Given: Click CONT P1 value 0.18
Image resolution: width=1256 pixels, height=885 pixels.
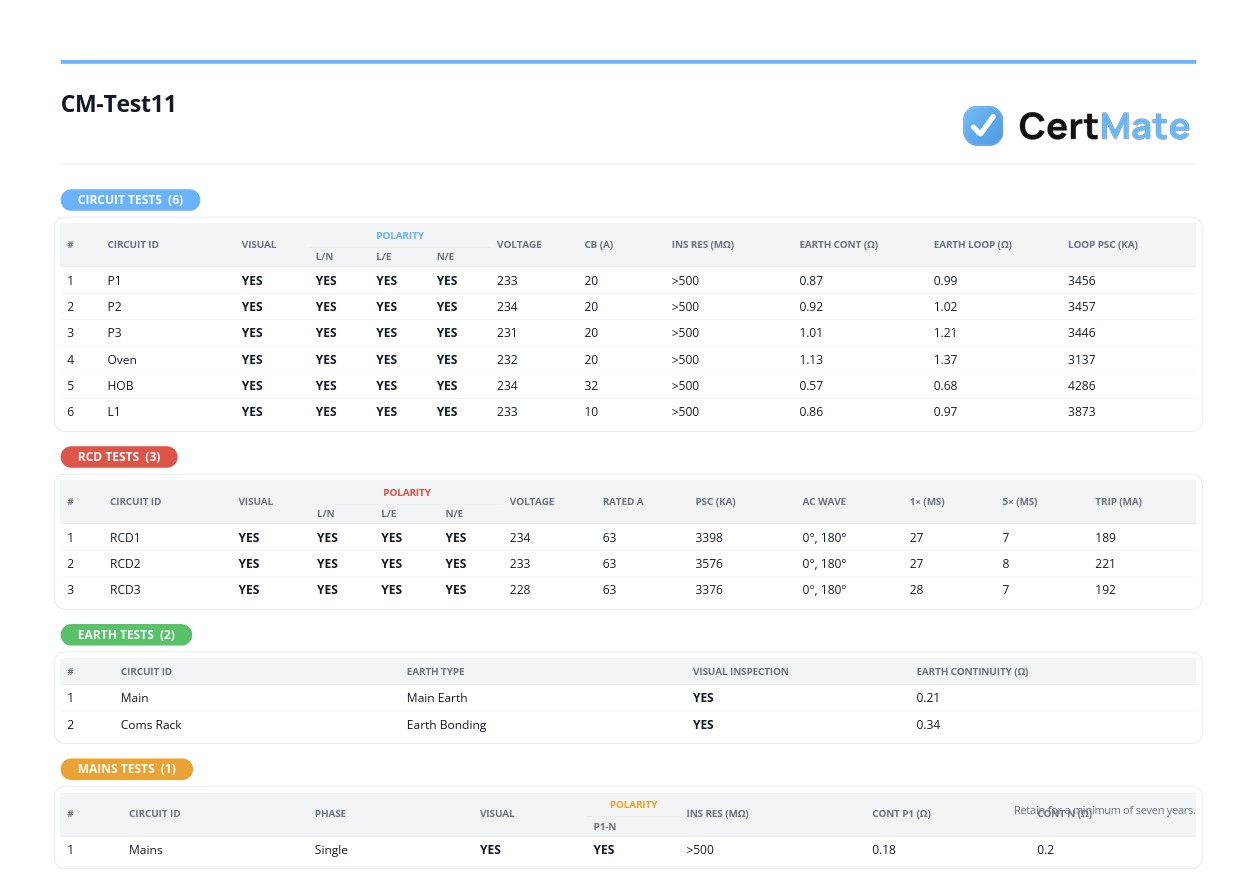Looking at the screenshot, I should click(884, 850).
